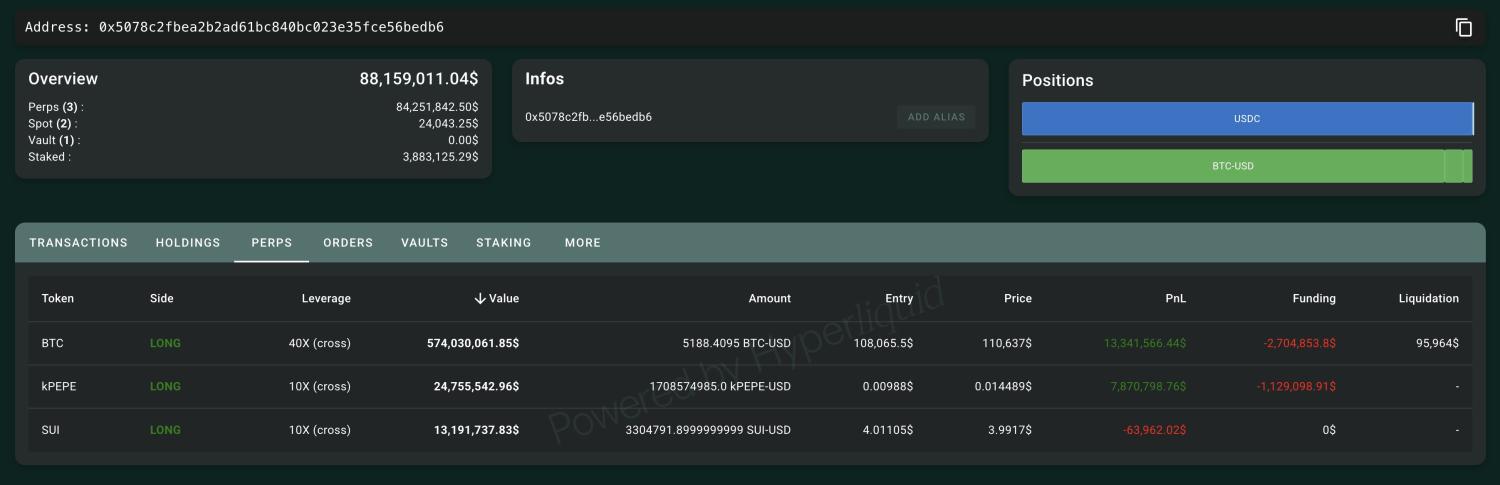The image size is (1500, 485).
Task: Click the SUI token name
Action: (x=52, y=430)
